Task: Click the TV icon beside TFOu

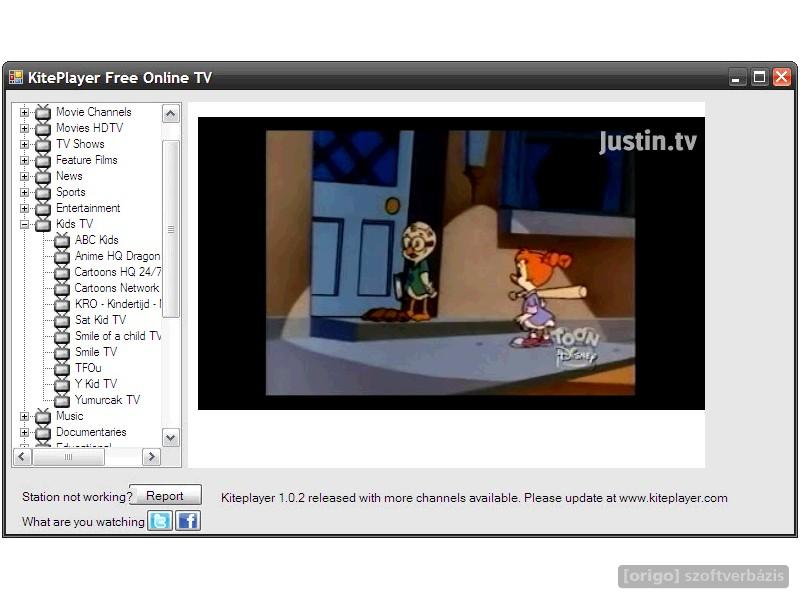Action: [62, 368]
